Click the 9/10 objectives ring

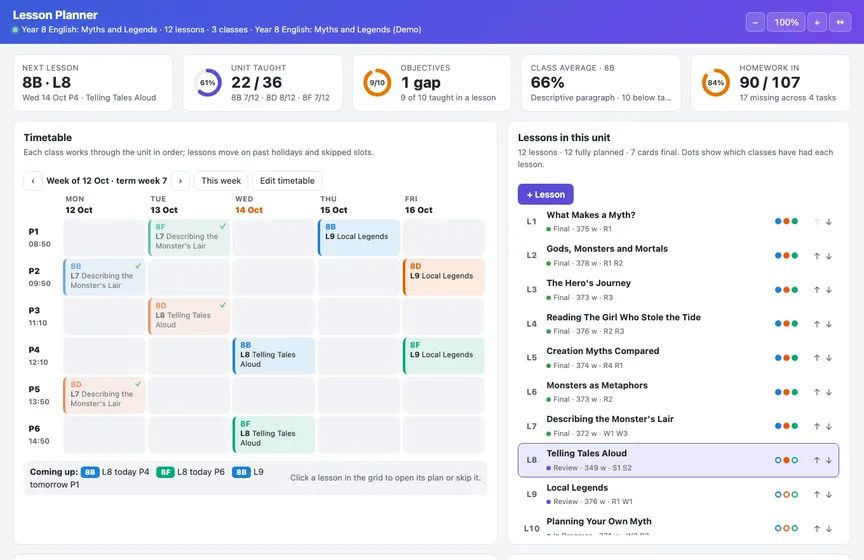(377, 83)
